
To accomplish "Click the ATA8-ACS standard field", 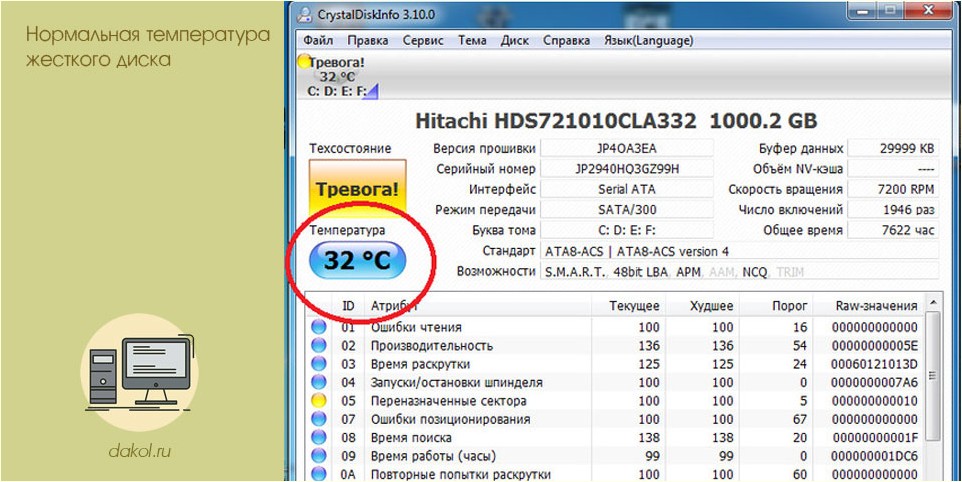I will [739, 251].
